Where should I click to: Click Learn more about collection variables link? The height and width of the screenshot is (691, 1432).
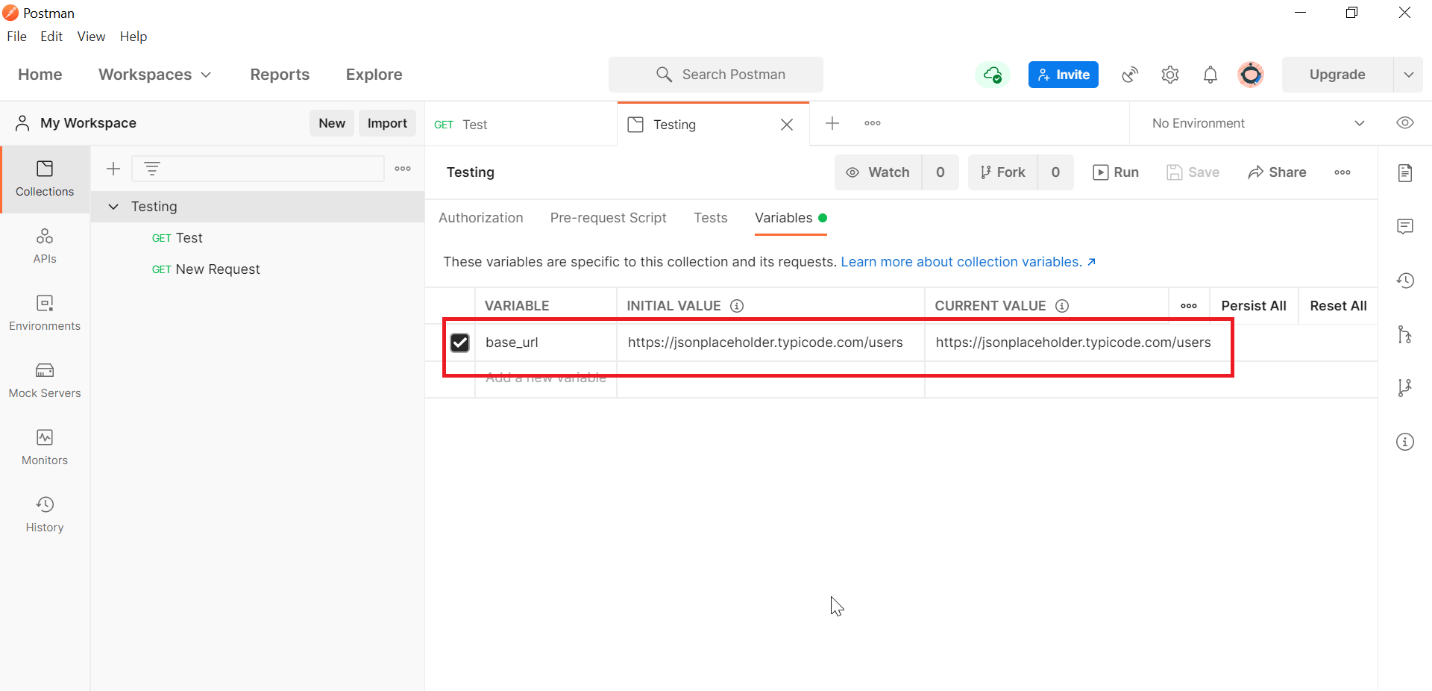click(961, 261)
